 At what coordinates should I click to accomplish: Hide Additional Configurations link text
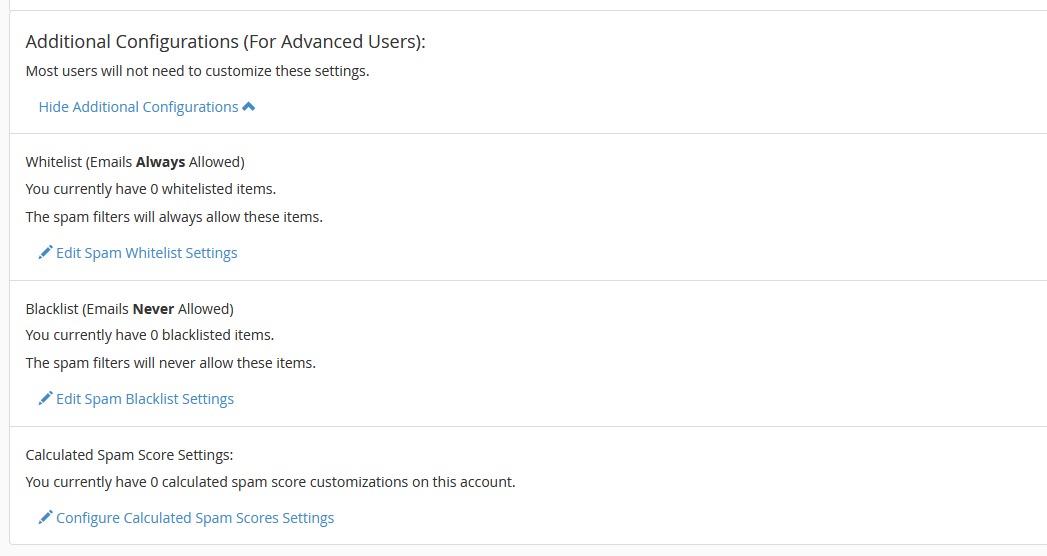pos(138,107)
